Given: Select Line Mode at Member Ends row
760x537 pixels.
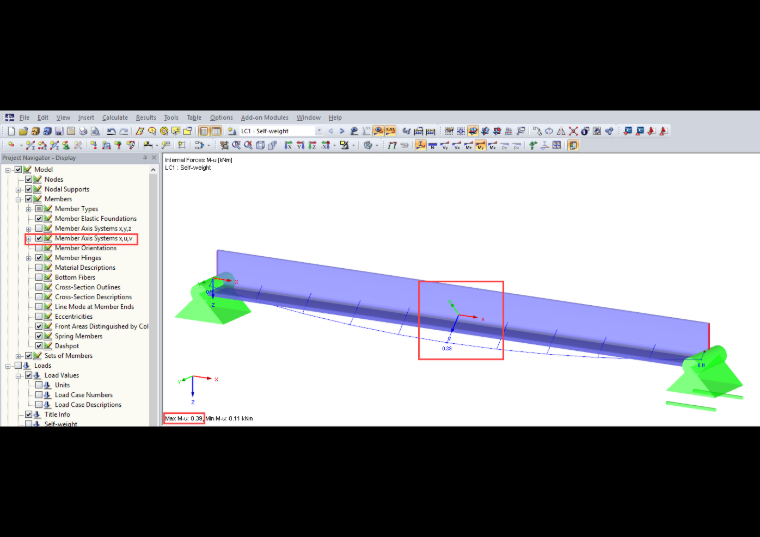Looking at the screenshot, I should pos(94,307).
